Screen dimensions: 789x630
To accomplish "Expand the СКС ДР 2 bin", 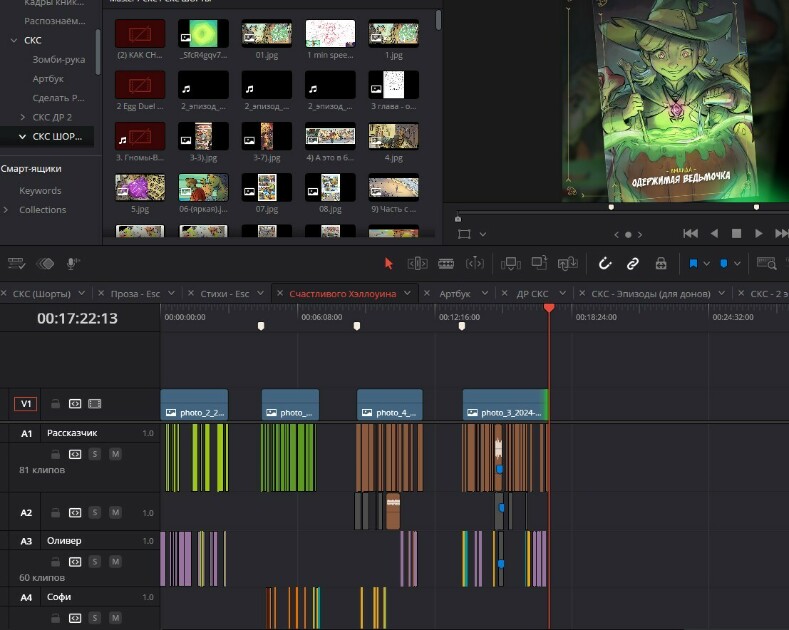I will coord(23,117).
